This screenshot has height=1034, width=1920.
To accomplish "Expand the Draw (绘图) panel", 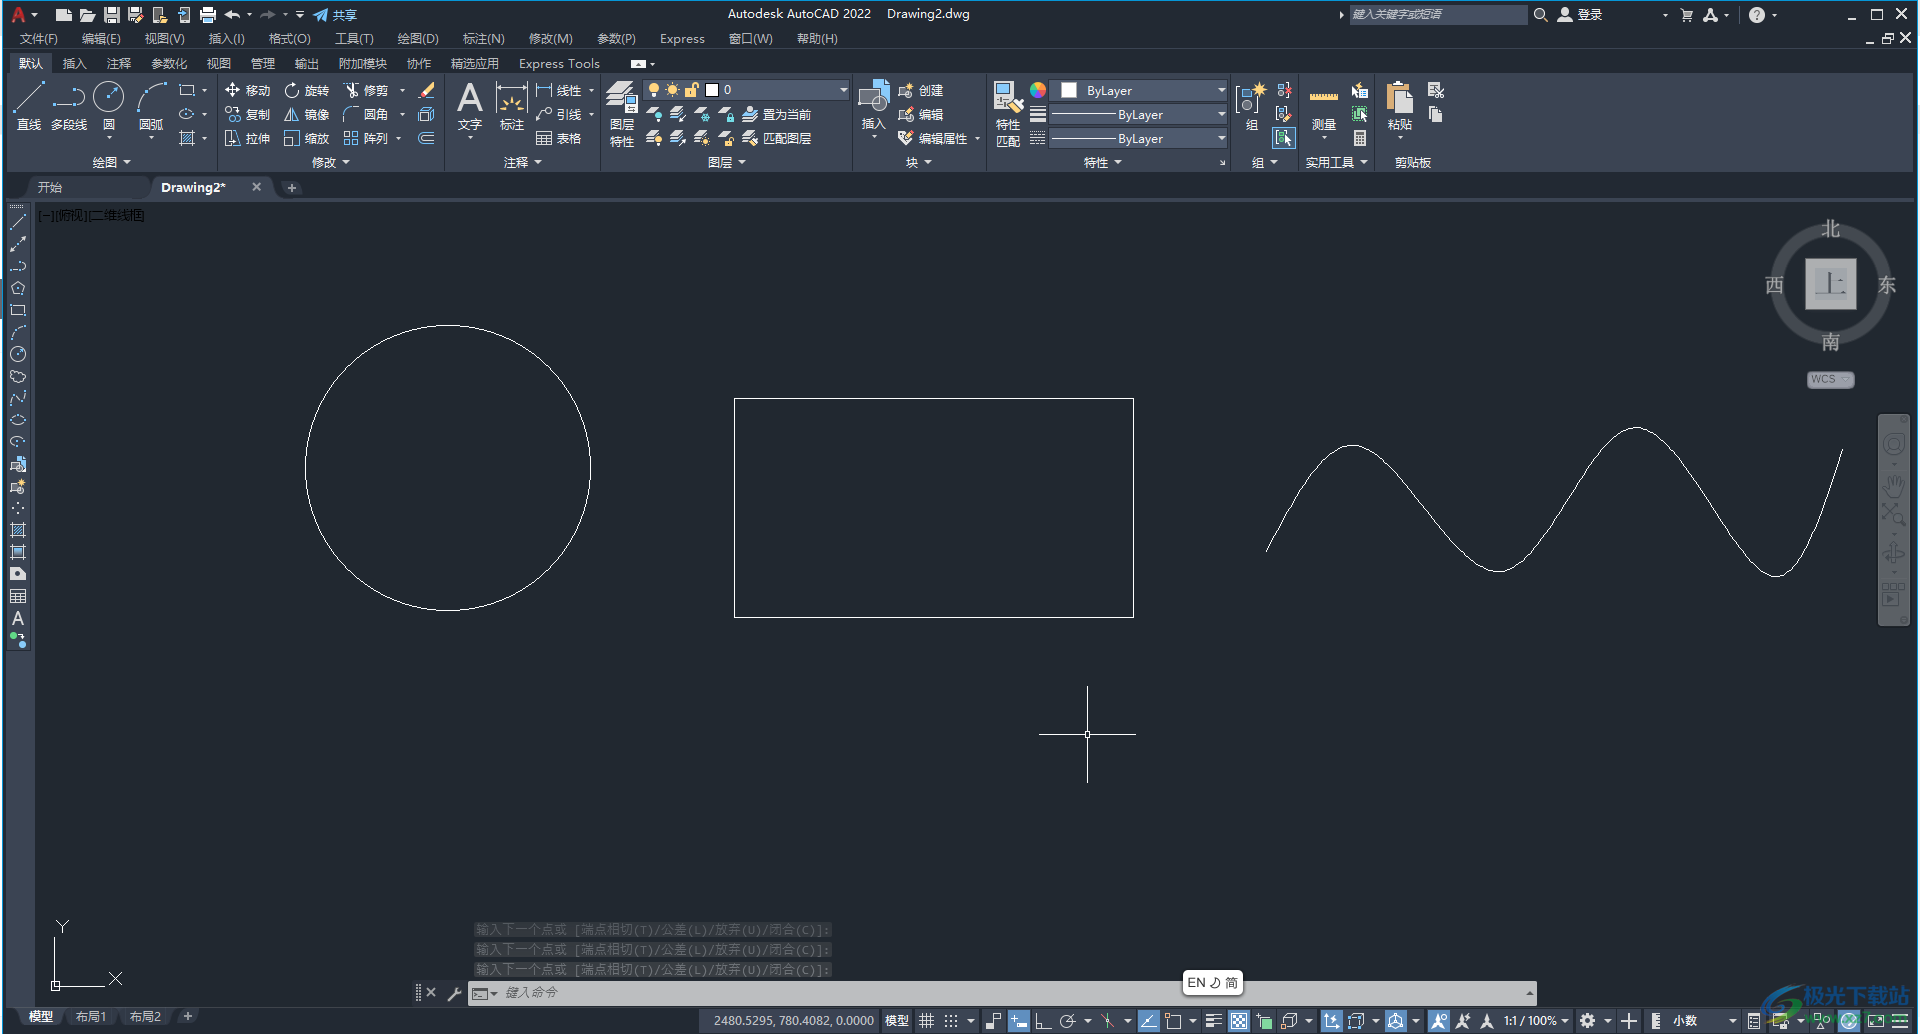I will pos(111,162).
